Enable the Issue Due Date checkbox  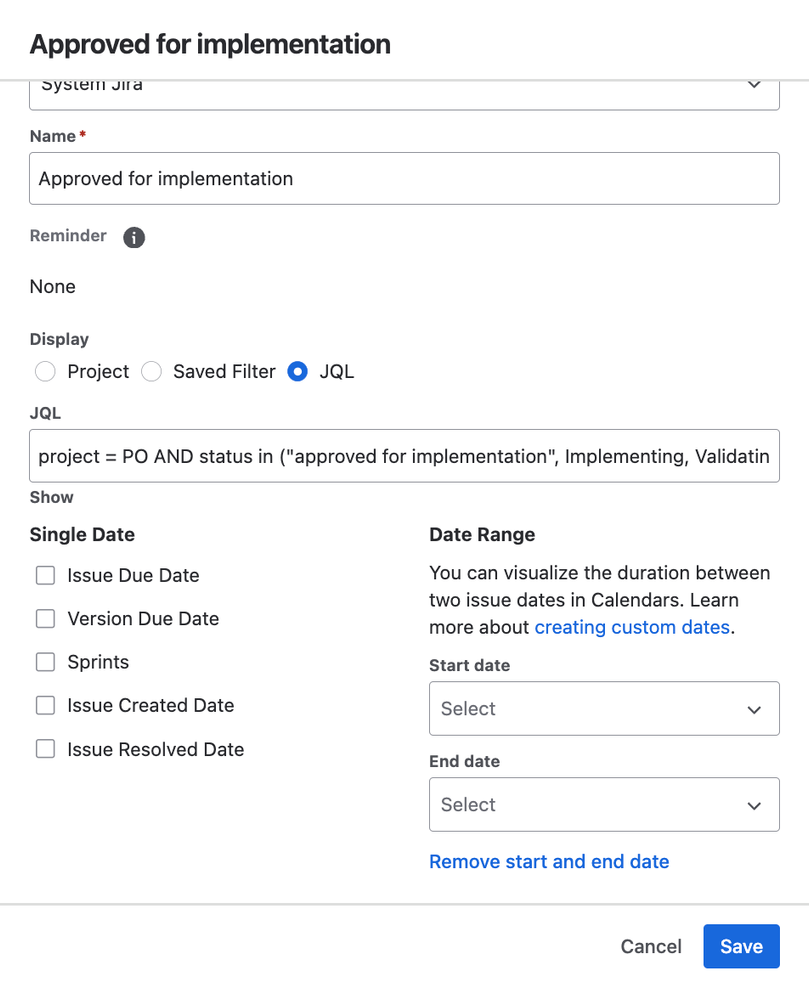(45, 575)
